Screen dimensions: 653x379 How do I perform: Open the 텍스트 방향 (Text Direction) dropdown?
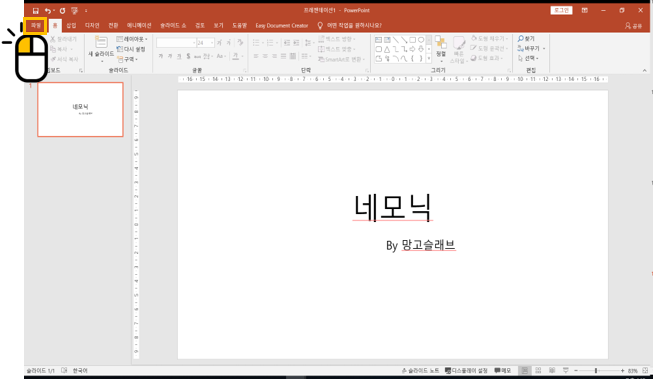(337, 39)
